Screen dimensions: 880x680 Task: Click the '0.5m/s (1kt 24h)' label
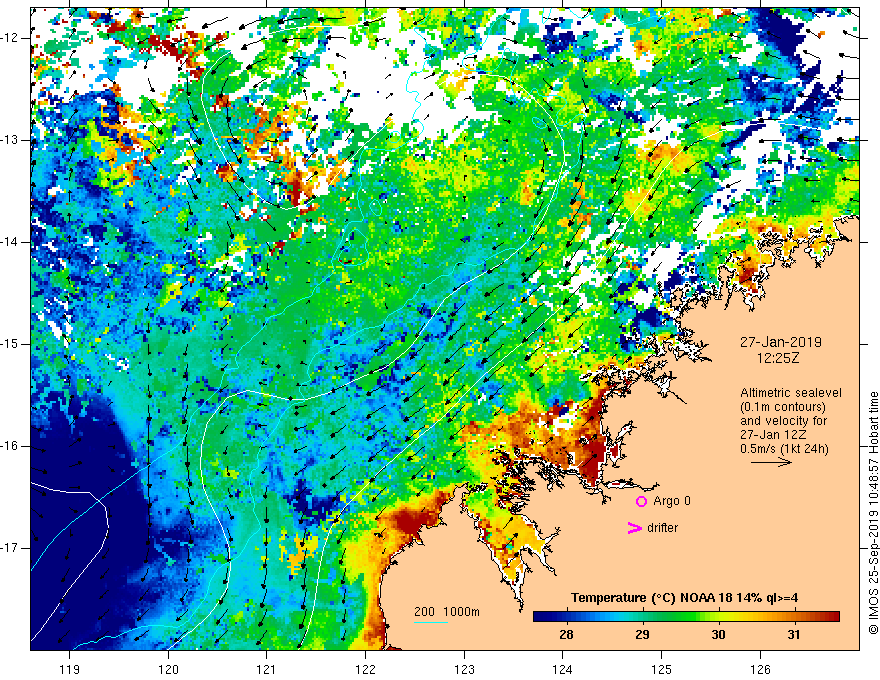(784, 449)
